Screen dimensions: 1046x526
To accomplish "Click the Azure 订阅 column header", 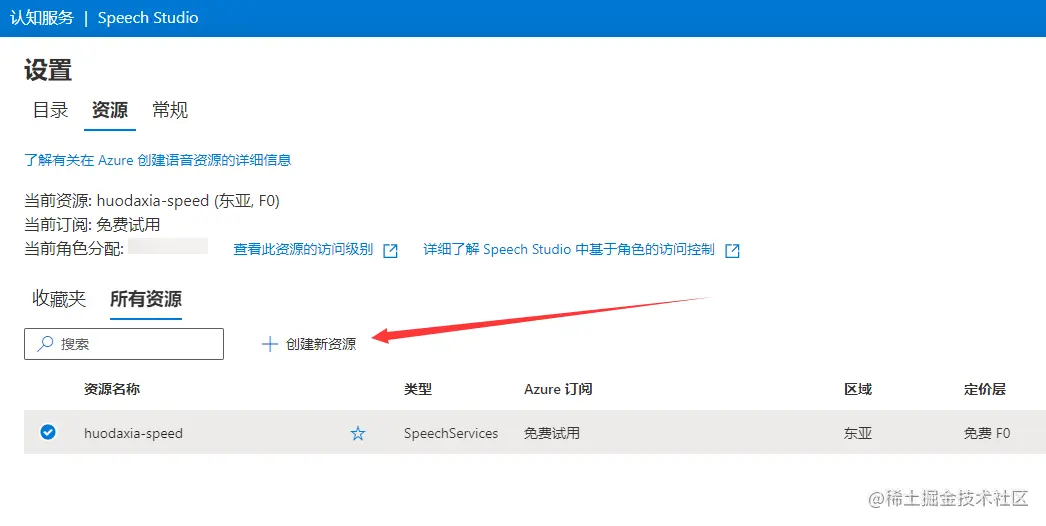I will click(x=558, y=389).
